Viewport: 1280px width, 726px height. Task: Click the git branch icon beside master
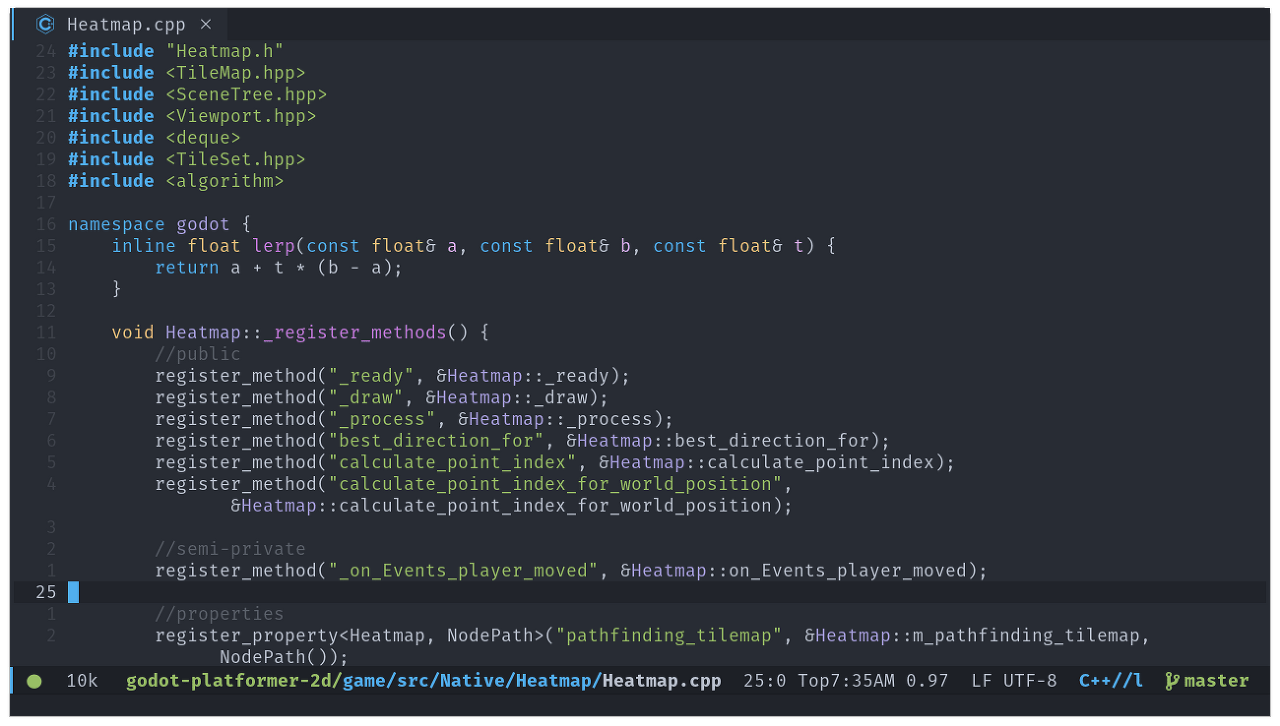(1172, 681)
